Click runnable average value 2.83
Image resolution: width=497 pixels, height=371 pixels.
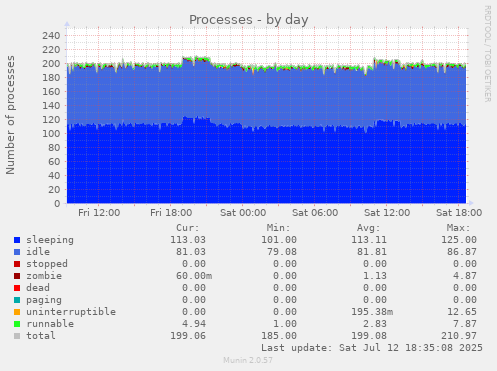point(375,324)
